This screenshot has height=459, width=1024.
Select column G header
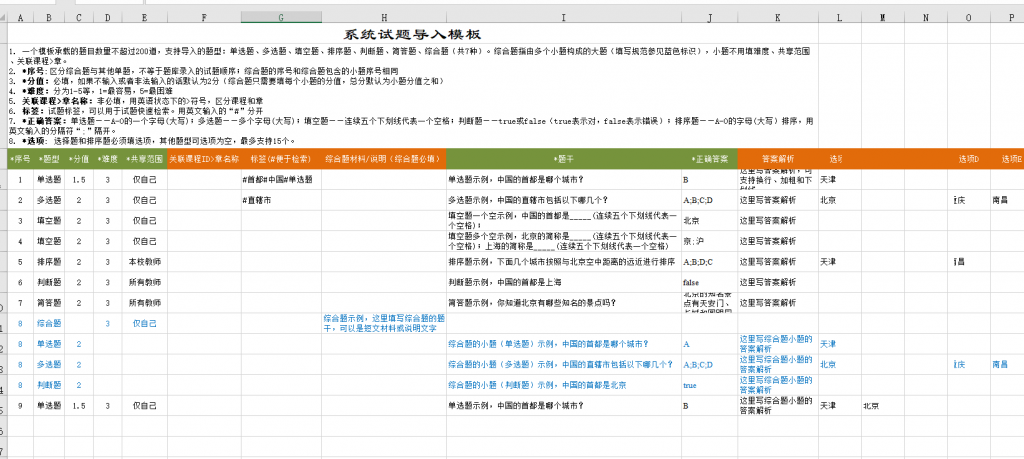(x=281, y=18)
